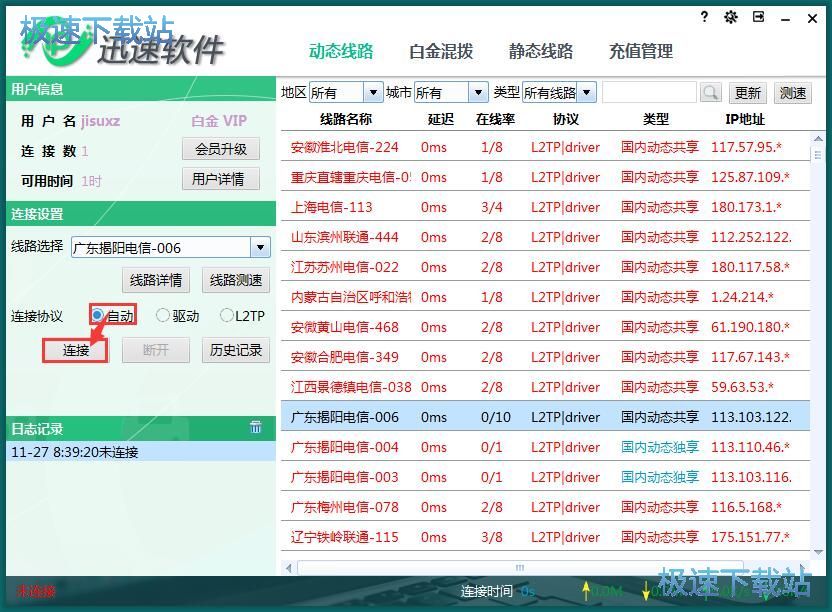This screenshot has height=612, width=832.
Task: Click the 测速 button in filter bar
Action: click(793, 93)
